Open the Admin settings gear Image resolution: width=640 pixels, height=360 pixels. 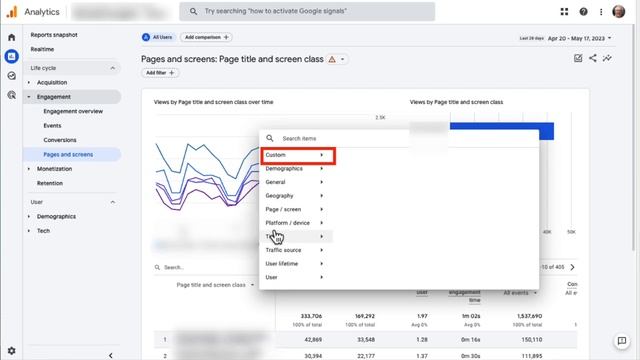point(11,351)
